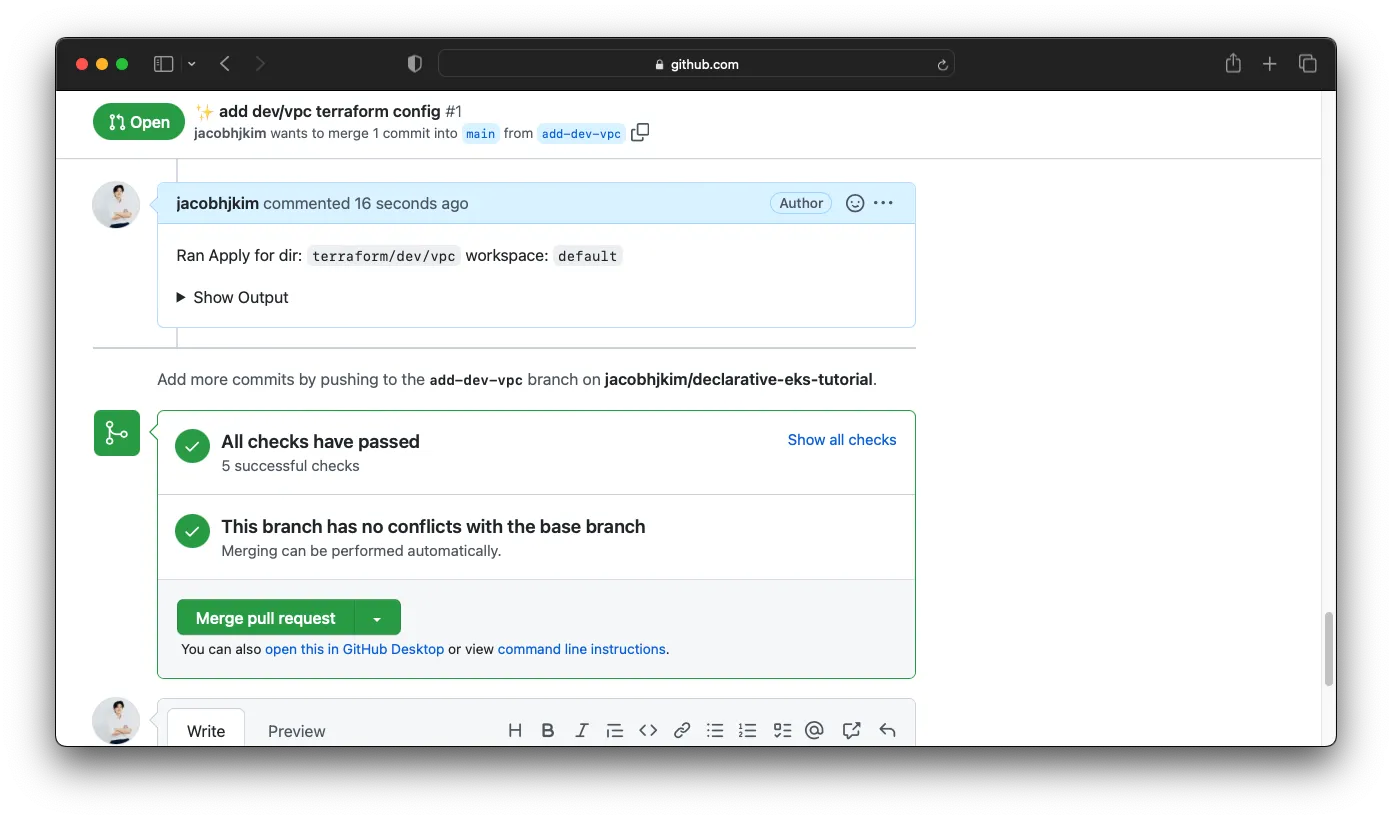Expand the Show Output disclosure triangle

click(x=180, y=297)
